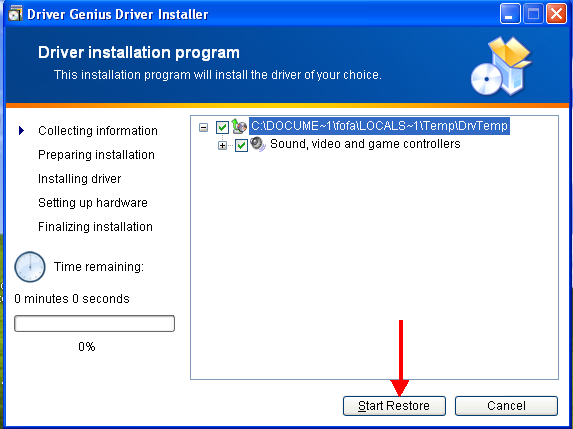Click the driver backup folder icon
573x429 pixels.
coord(239,126)
